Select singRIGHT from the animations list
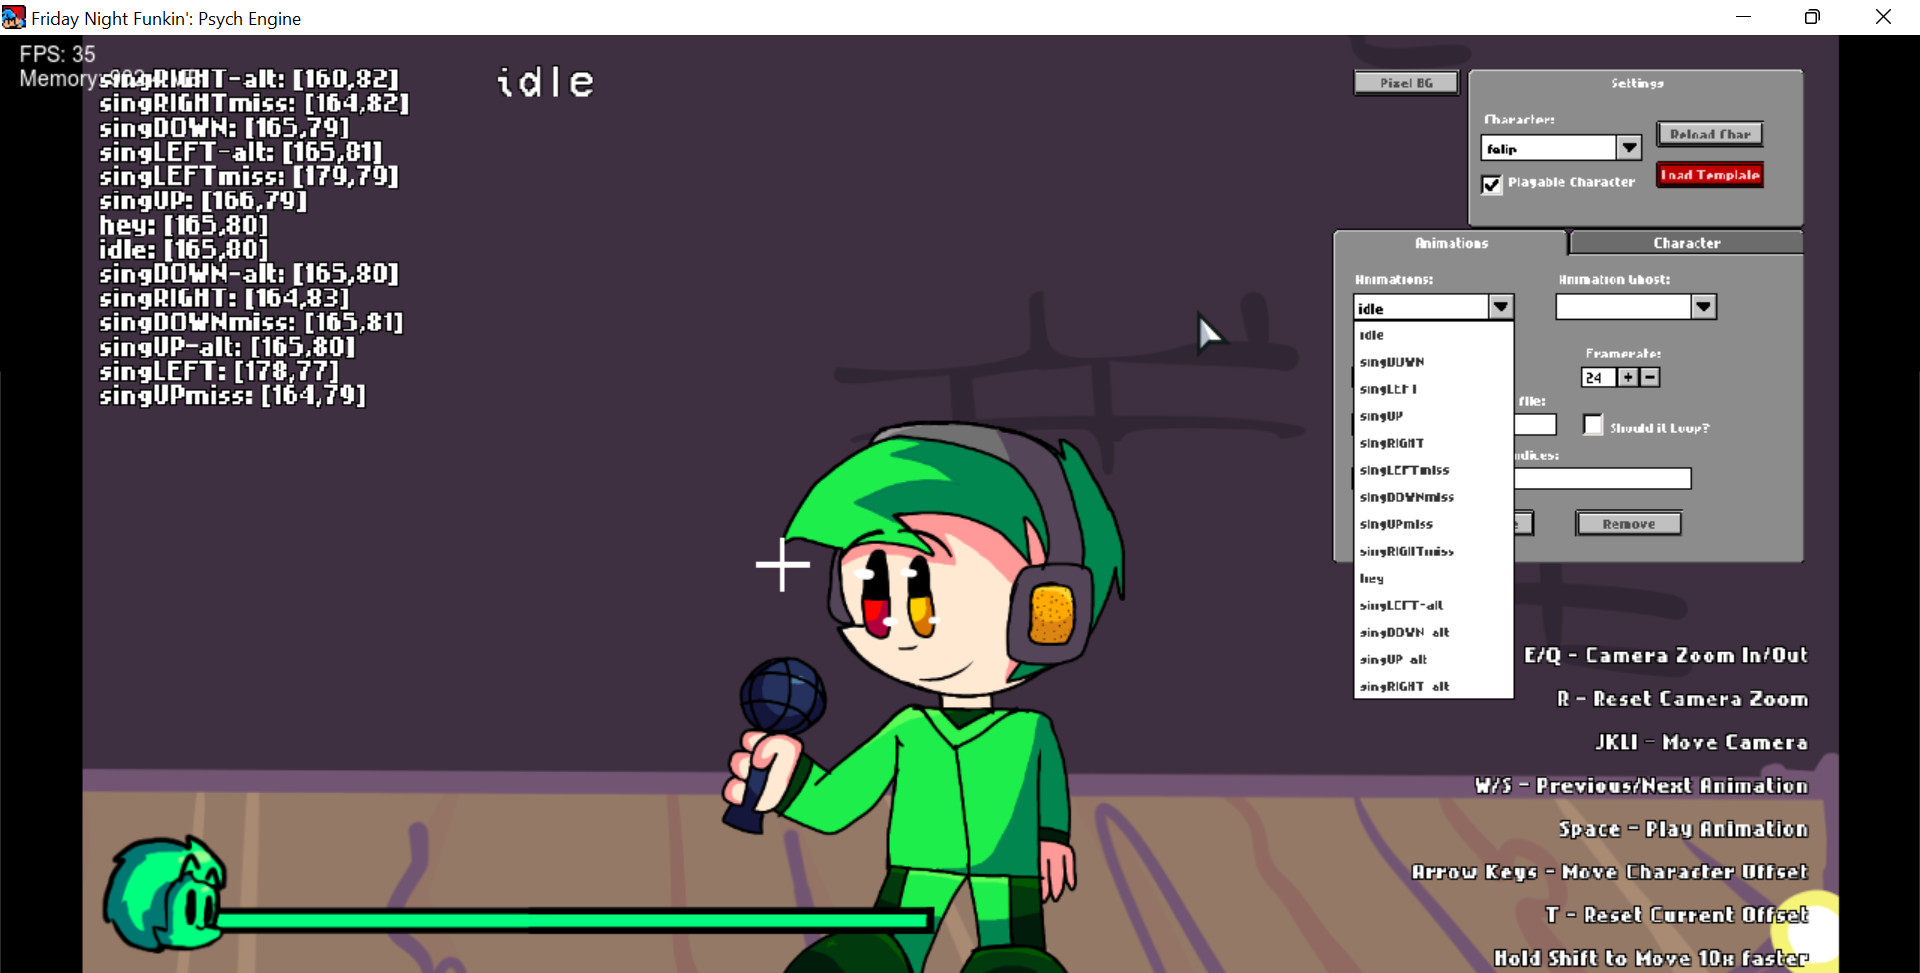 click(1433, 443)
